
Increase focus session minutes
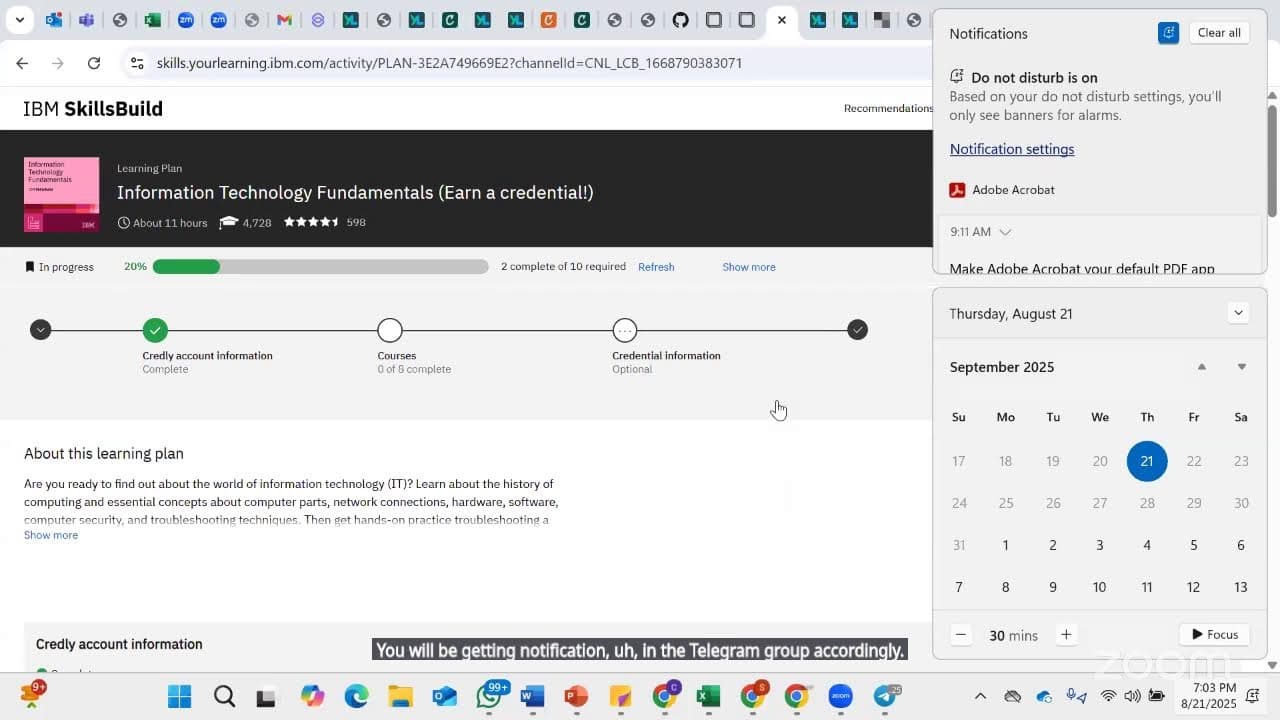tap(1066, 635)
